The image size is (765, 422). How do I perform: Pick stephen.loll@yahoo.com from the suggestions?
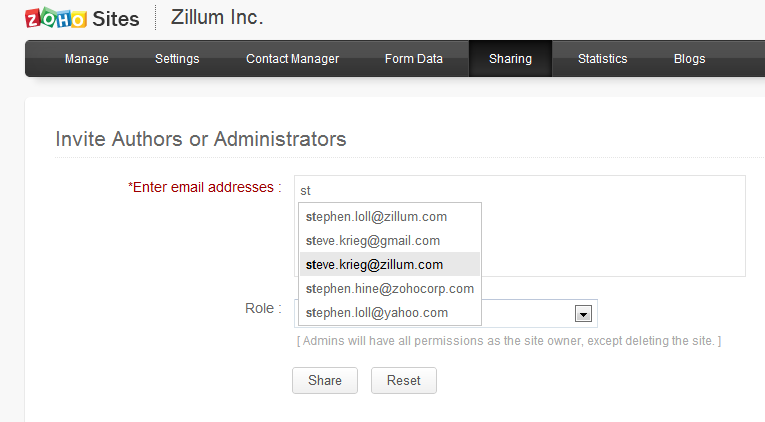pyautogui.click(x=377, y=312)
